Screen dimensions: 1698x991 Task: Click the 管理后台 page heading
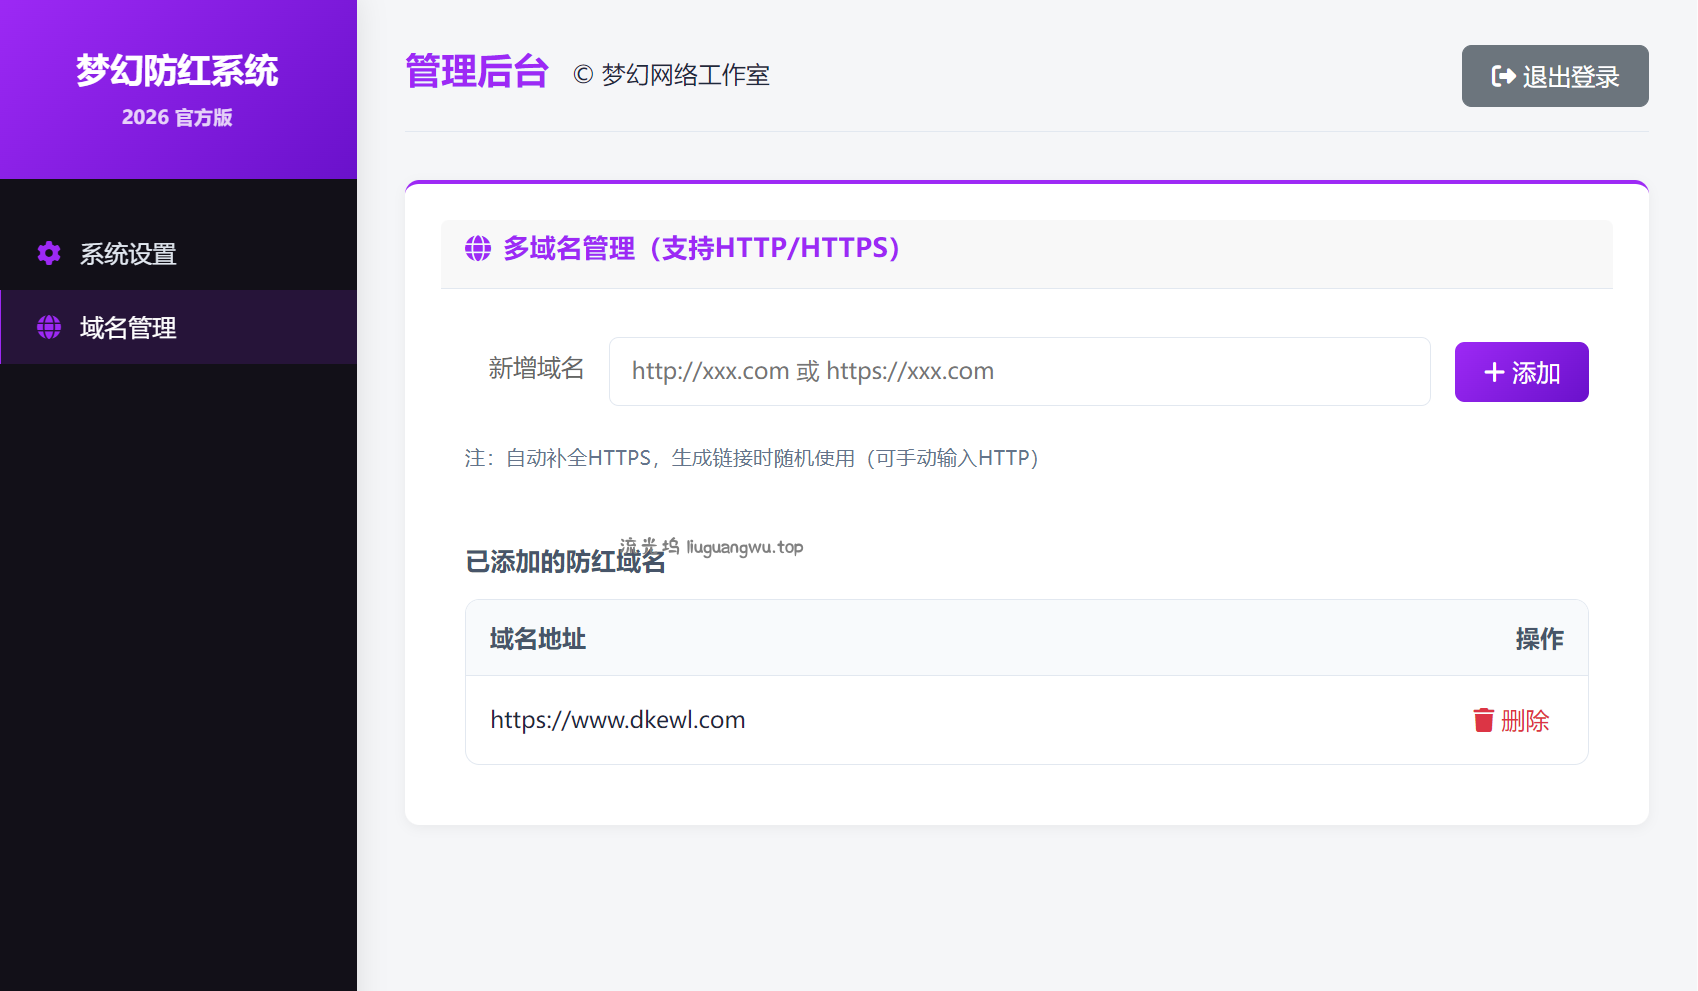click(477, 72)
